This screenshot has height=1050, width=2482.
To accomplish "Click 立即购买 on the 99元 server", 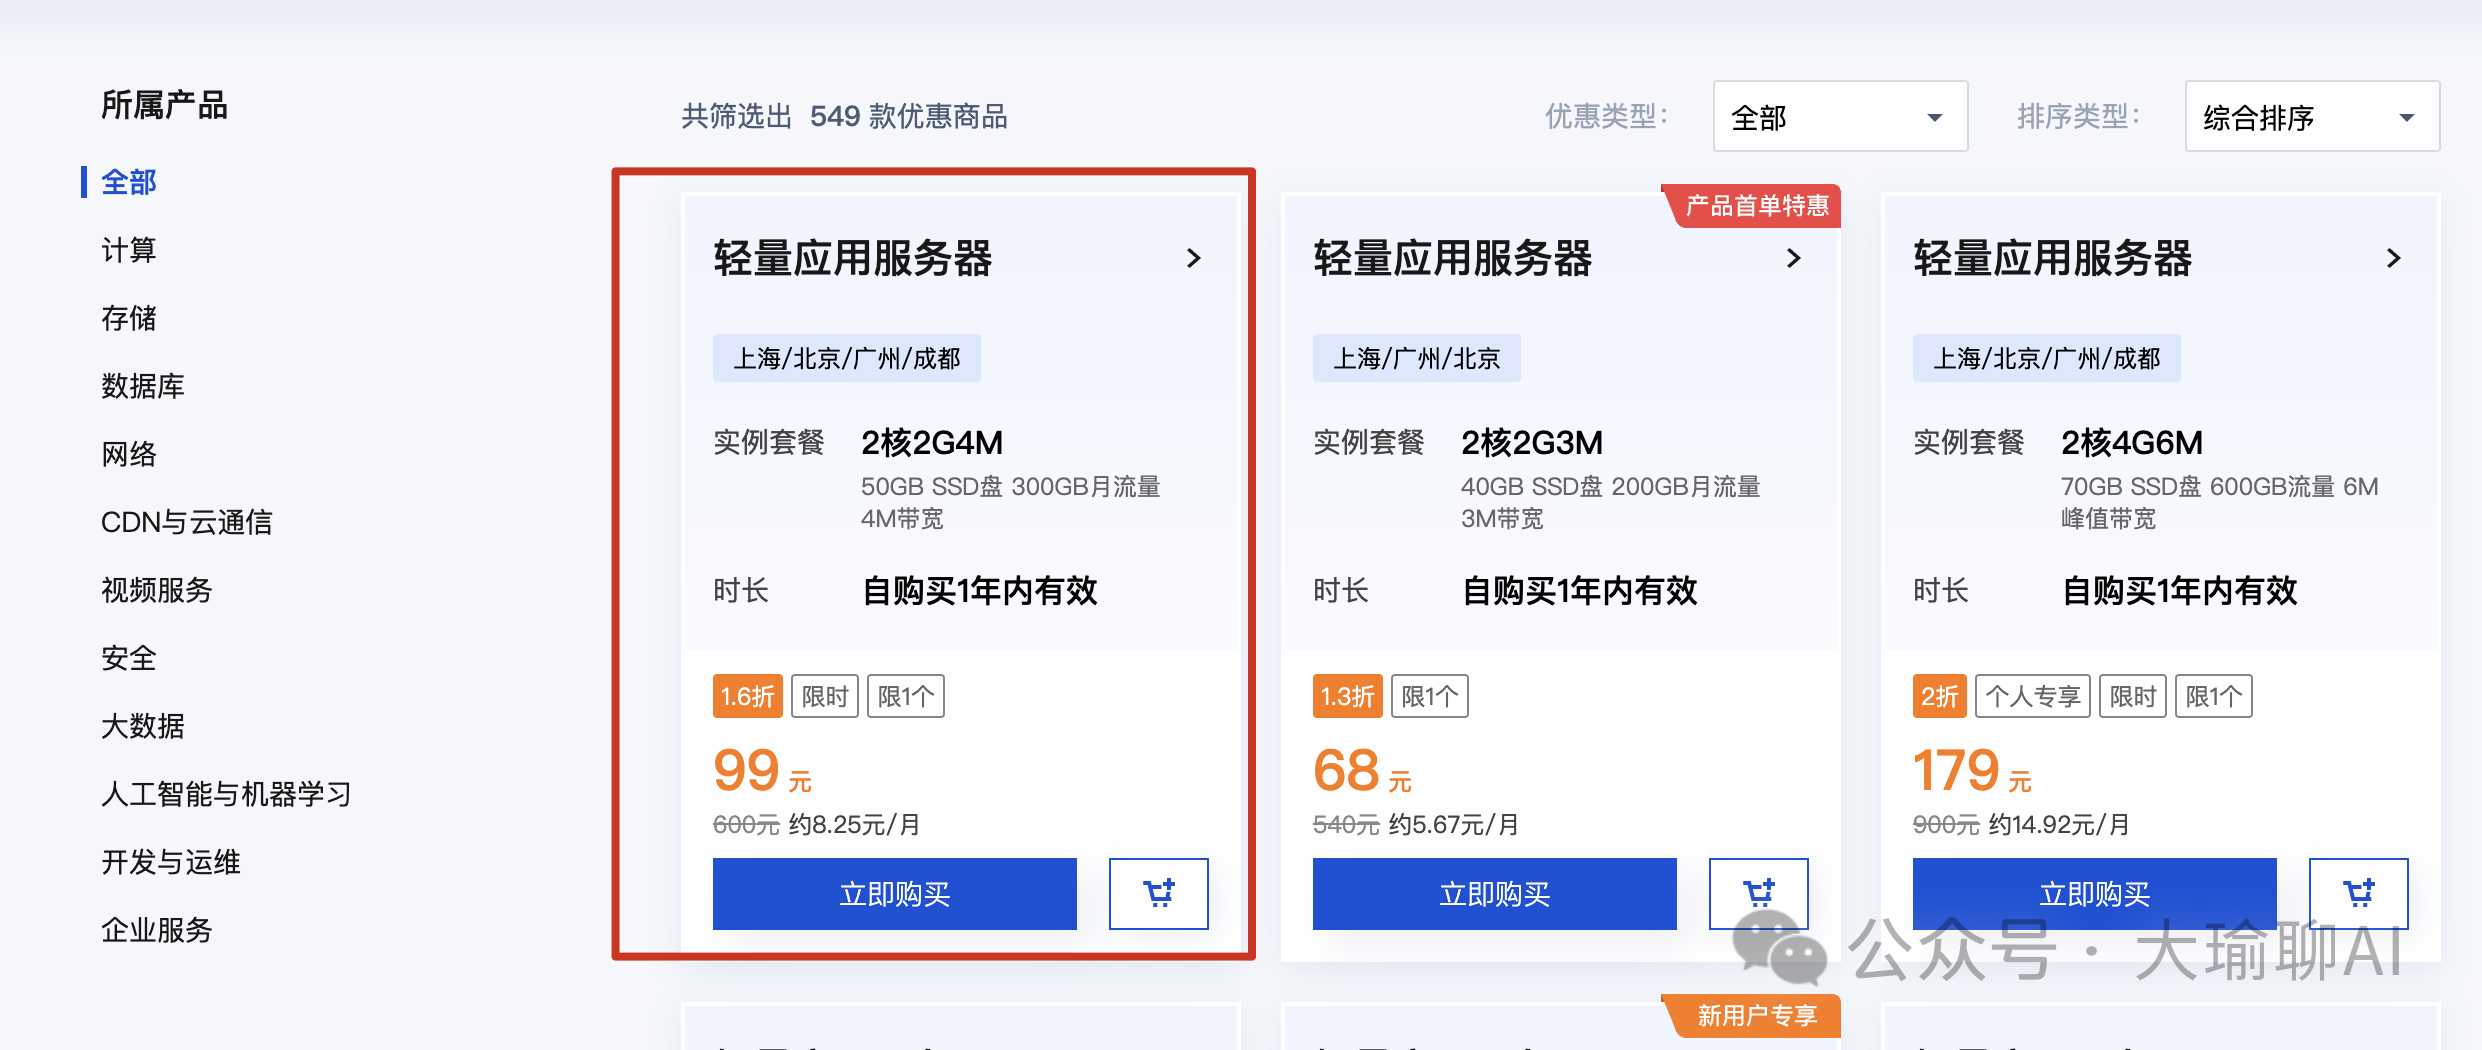I will 894,893.
